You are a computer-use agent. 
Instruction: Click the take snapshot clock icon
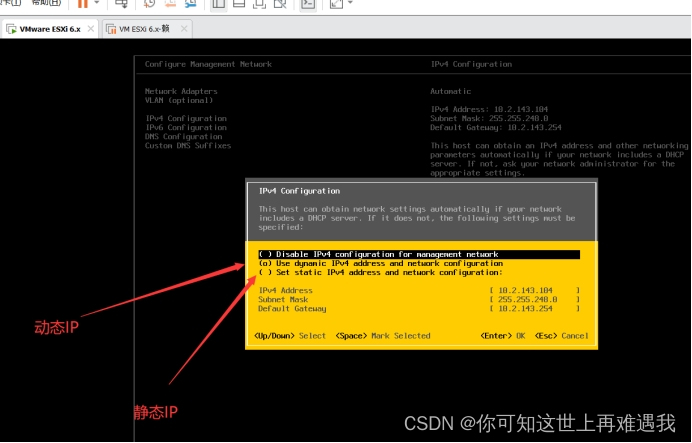point(150,4)
